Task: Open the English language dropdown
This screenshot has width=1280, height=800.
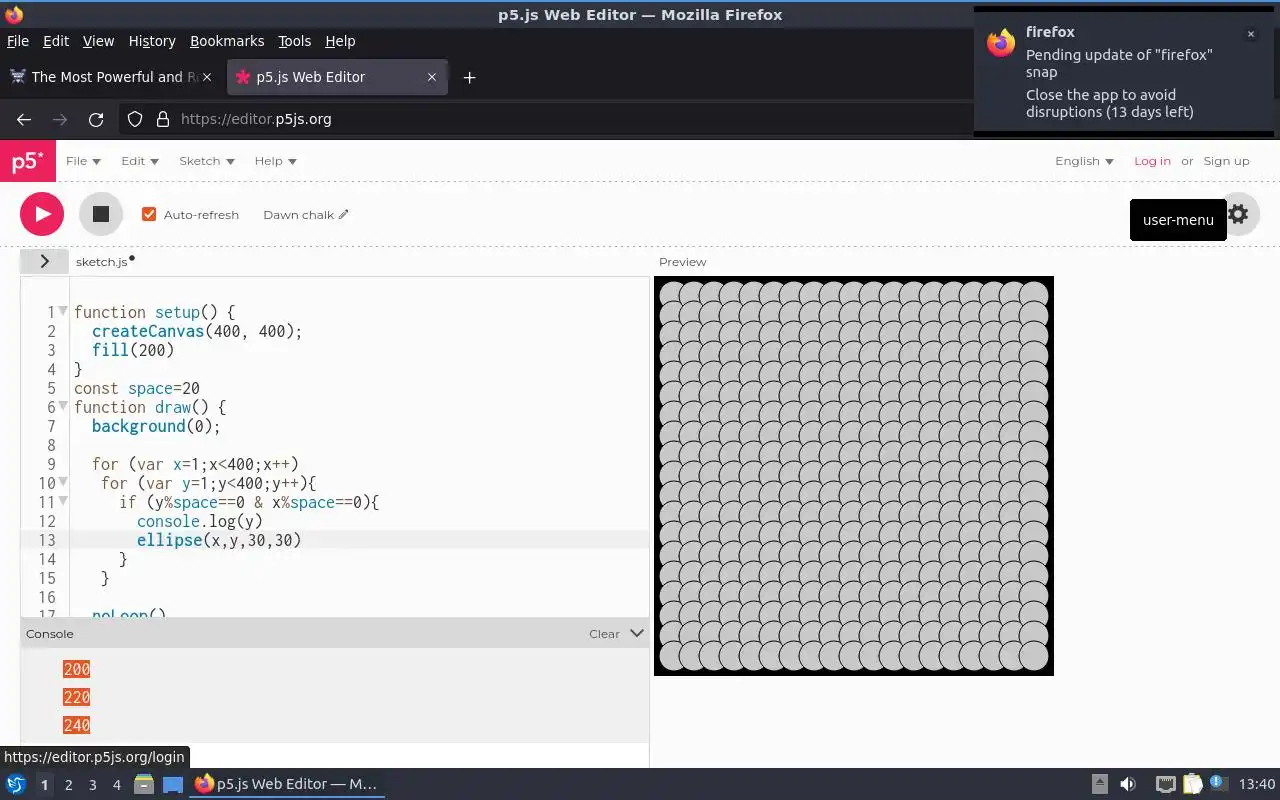Action: coord(1084,161)
